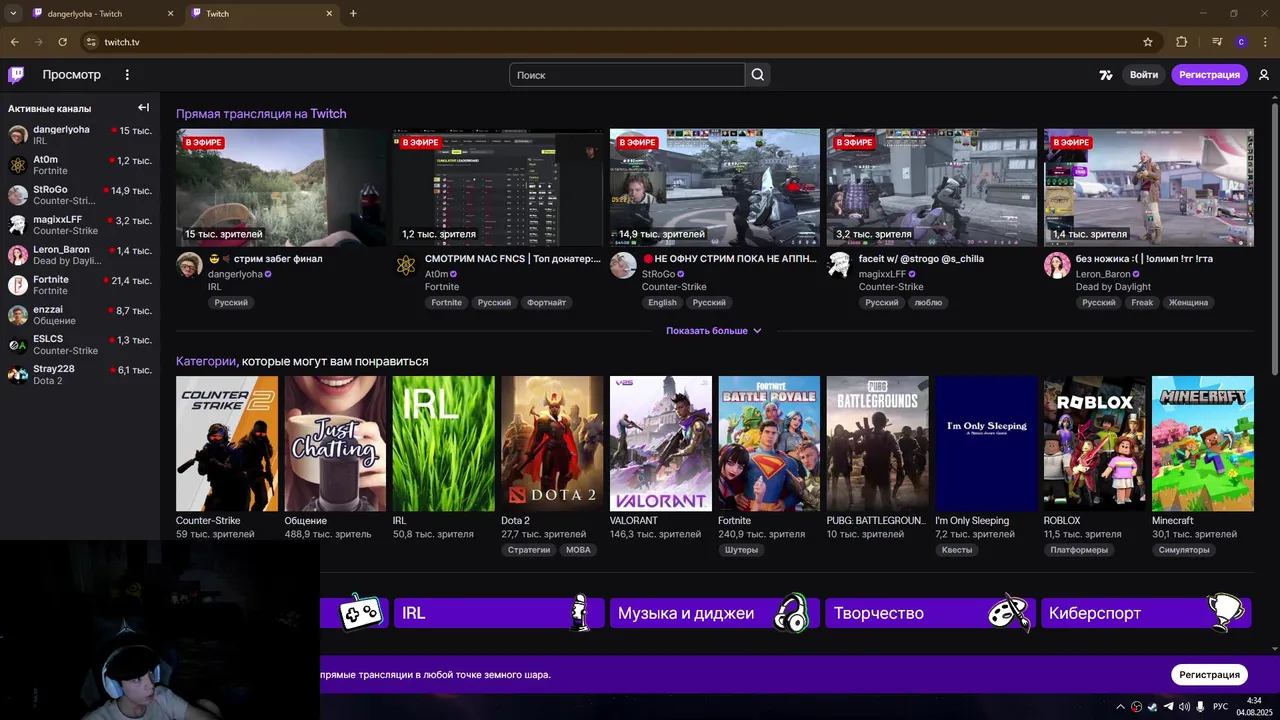The image size is (1280, 720).
Task: Open the Minecraft category cover
Action: pyautogui.click(x=1203, y=444)
